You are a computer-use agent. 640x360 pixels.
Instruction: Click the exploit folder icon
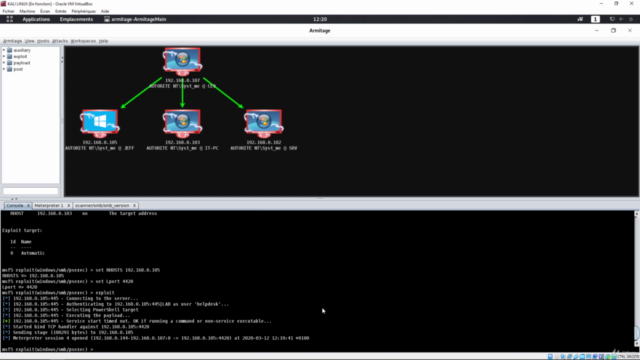tap(10, 56)
